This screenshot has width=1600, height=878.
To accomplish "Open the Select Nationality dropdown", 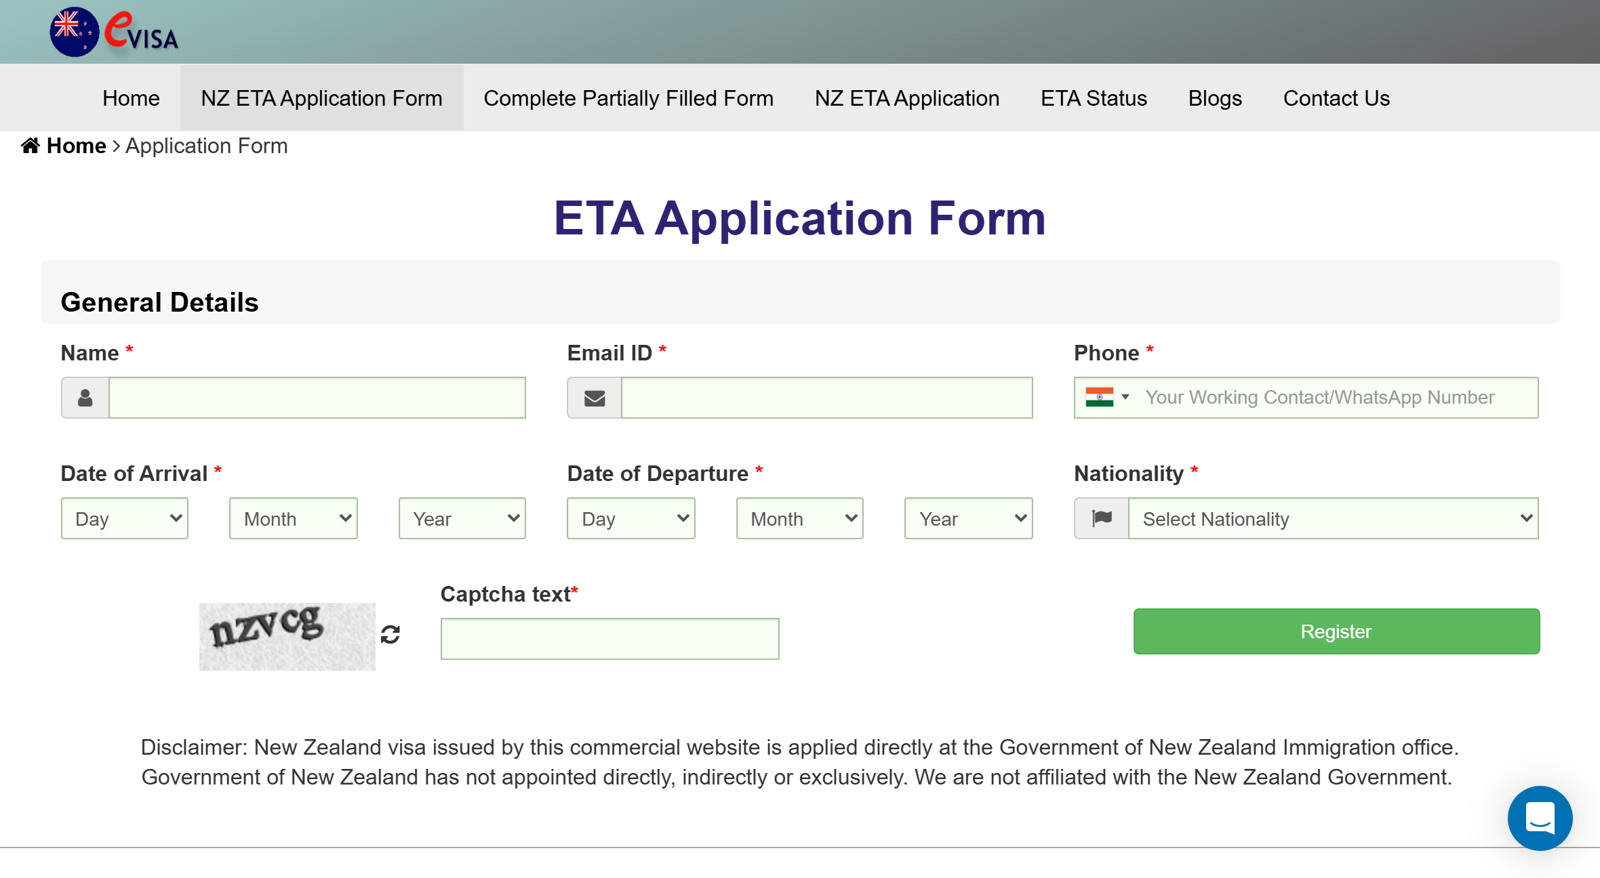I will point(1333,519).
